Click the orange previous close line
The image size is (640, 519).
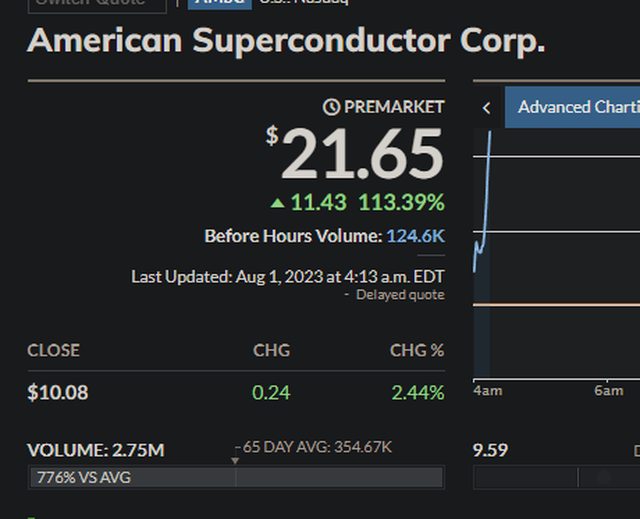(560, 304)
